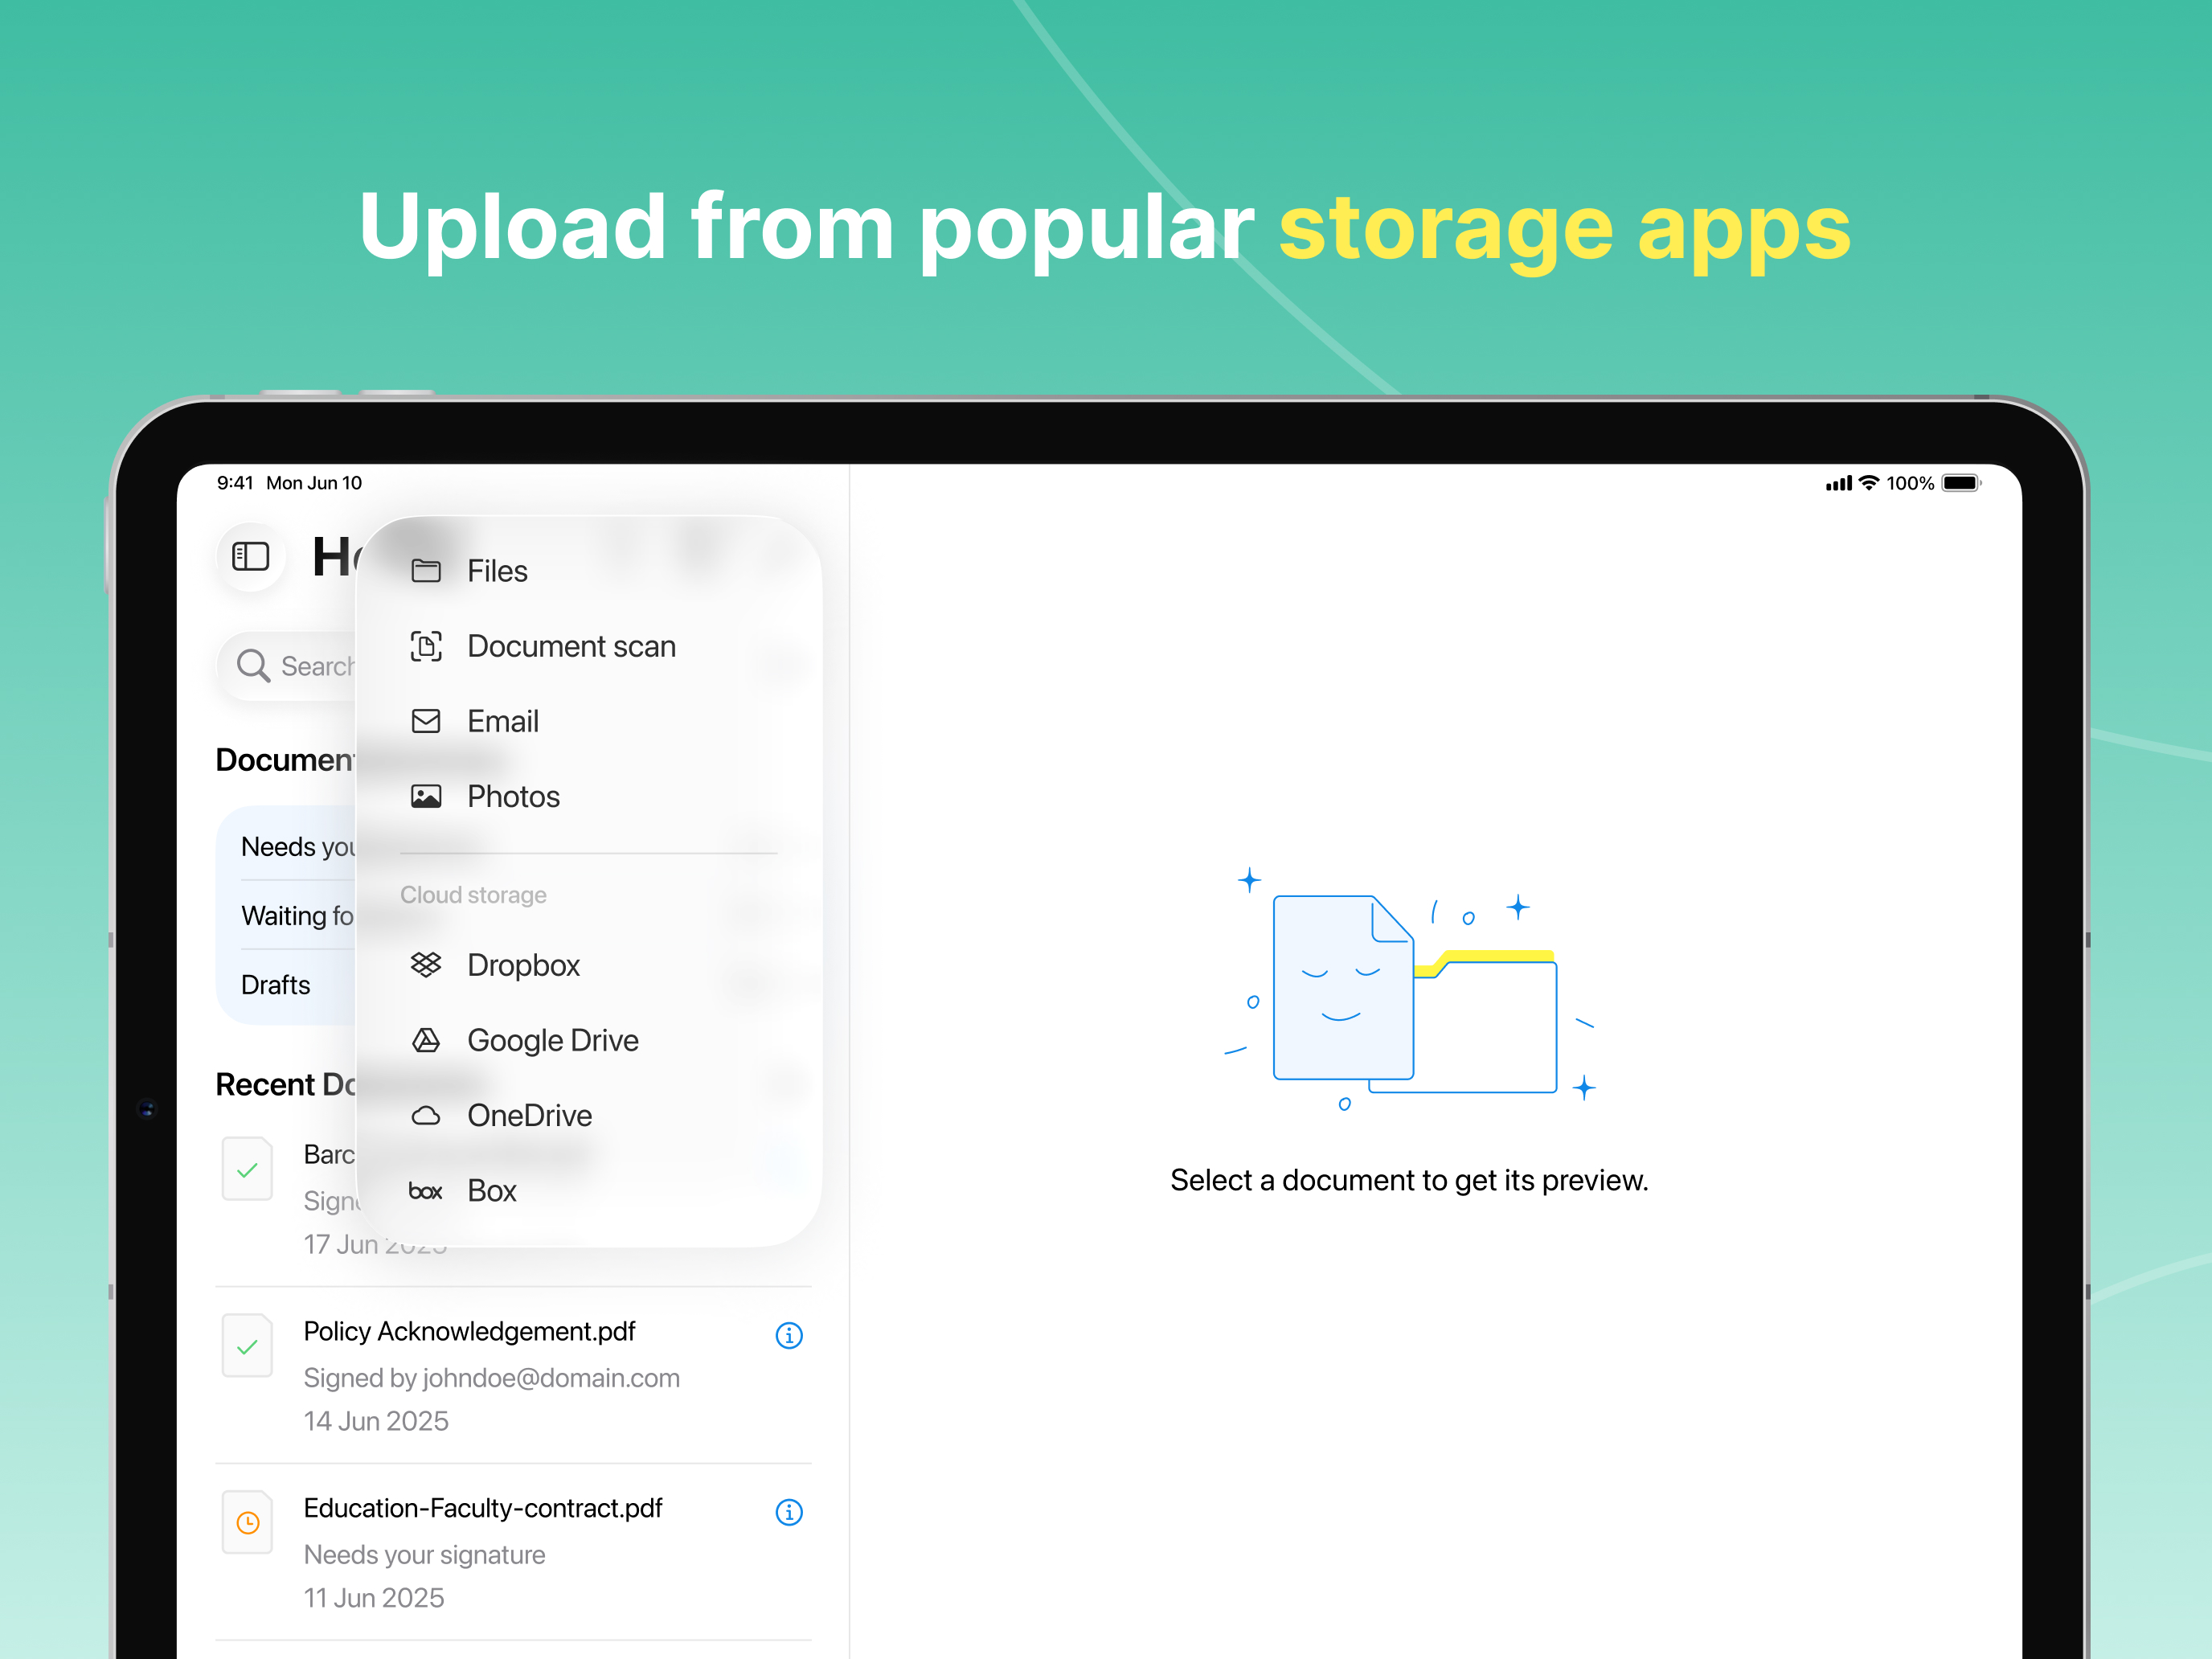Screen dimensions: 2212x1659
Task: Open the Needs your signature category
Action: point(297,847)
